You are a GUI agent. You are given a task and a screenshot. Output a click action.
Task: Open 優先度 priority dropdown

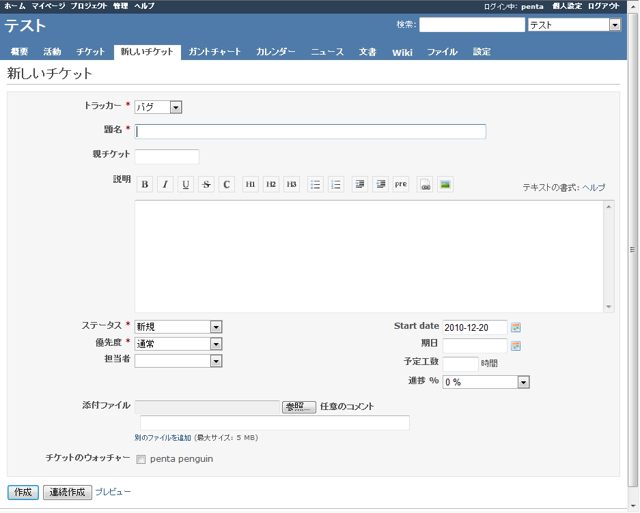click(178, 344)
